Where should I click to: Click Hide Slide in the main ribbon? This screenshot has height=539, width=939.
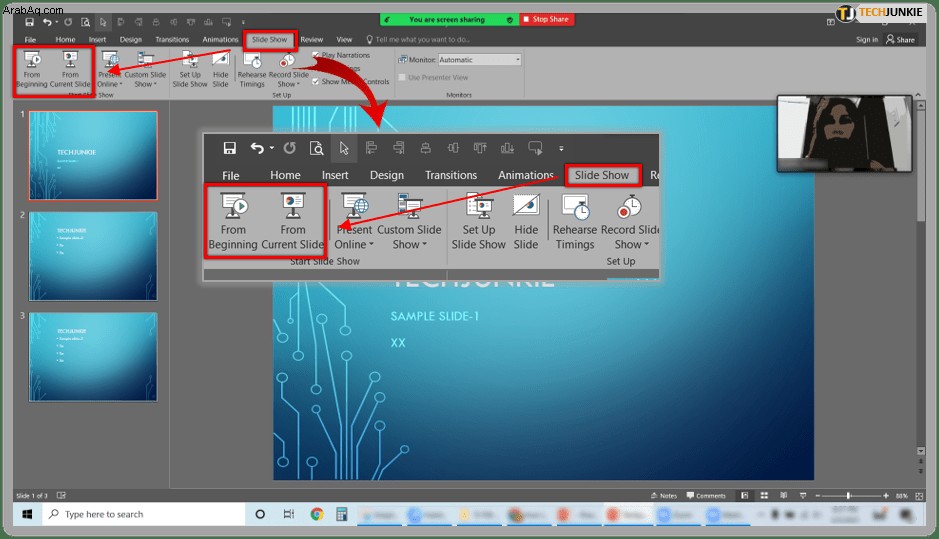point(220,69)
